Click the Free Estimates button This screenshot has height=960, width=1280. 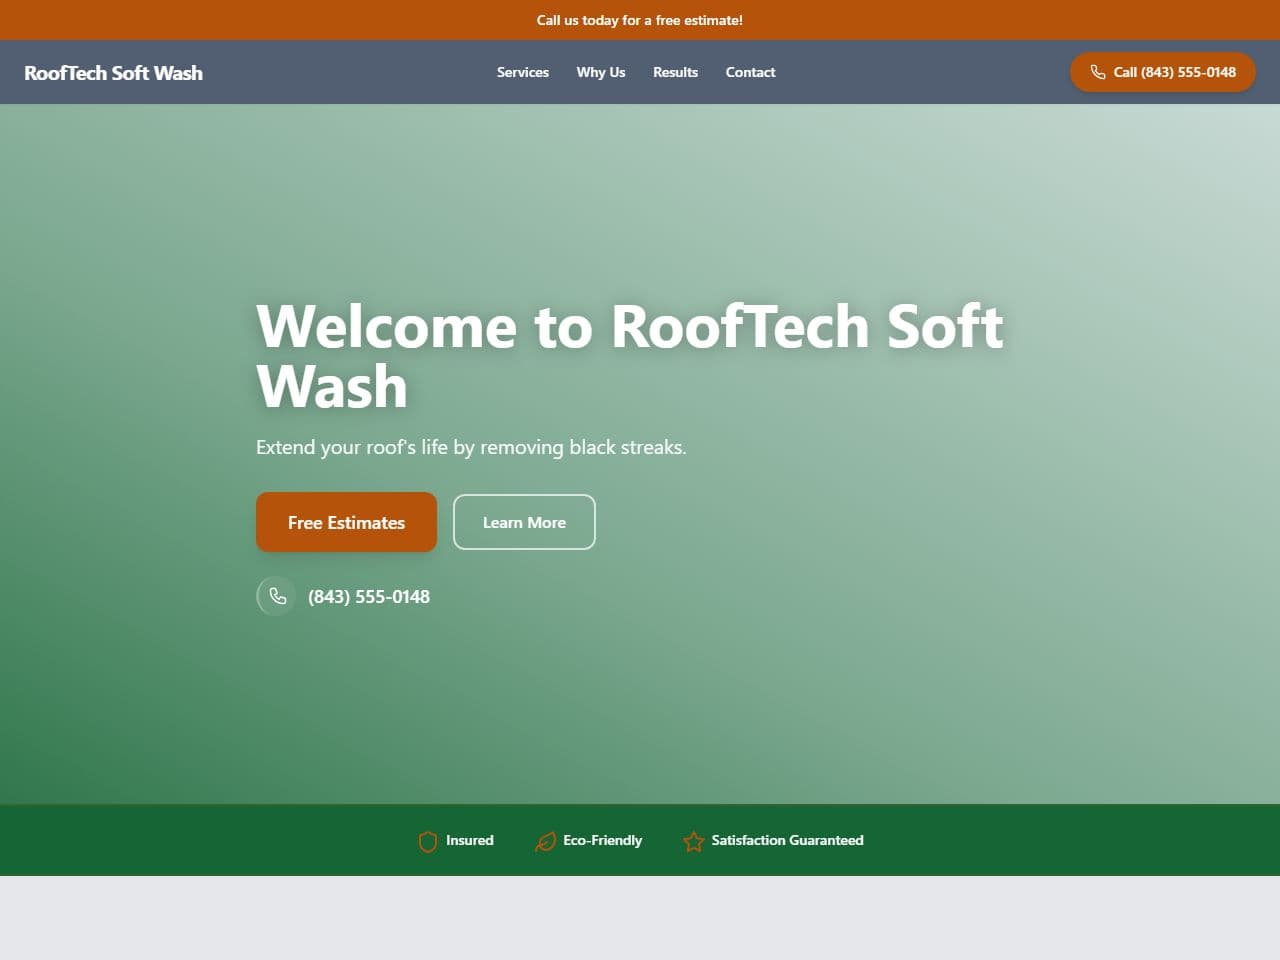pos(346,522)
